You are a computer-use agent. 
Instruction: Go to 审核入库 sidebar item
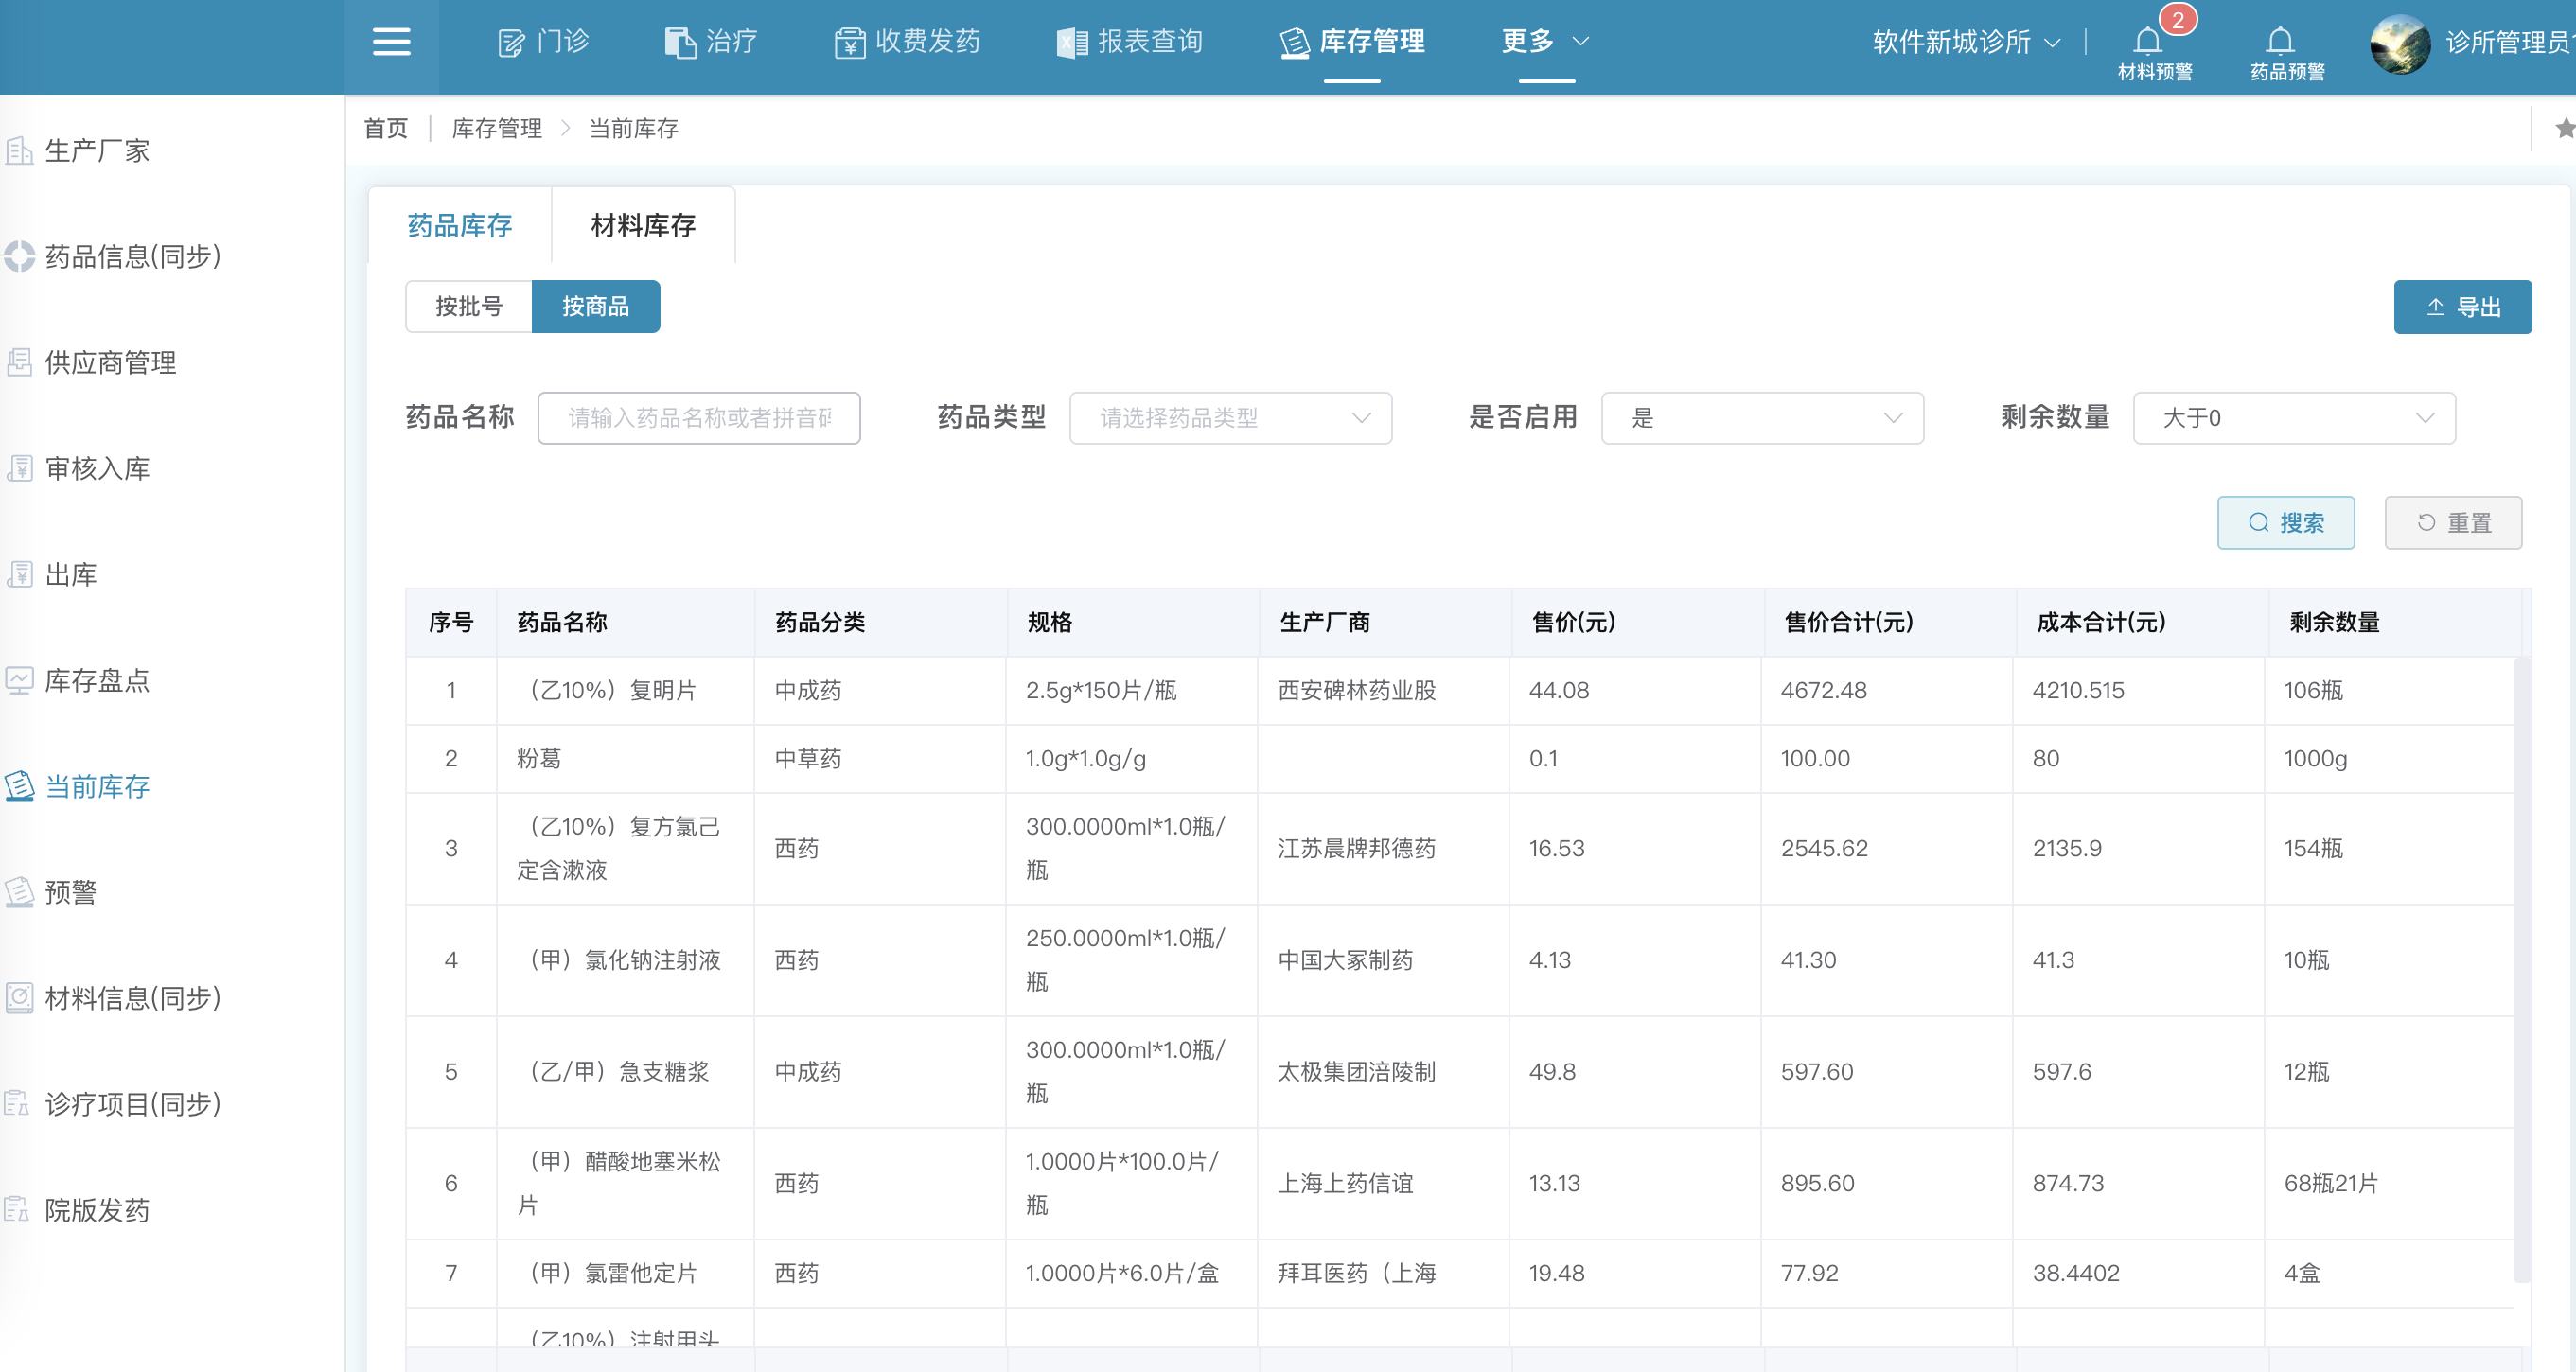[x=96, y=468]
